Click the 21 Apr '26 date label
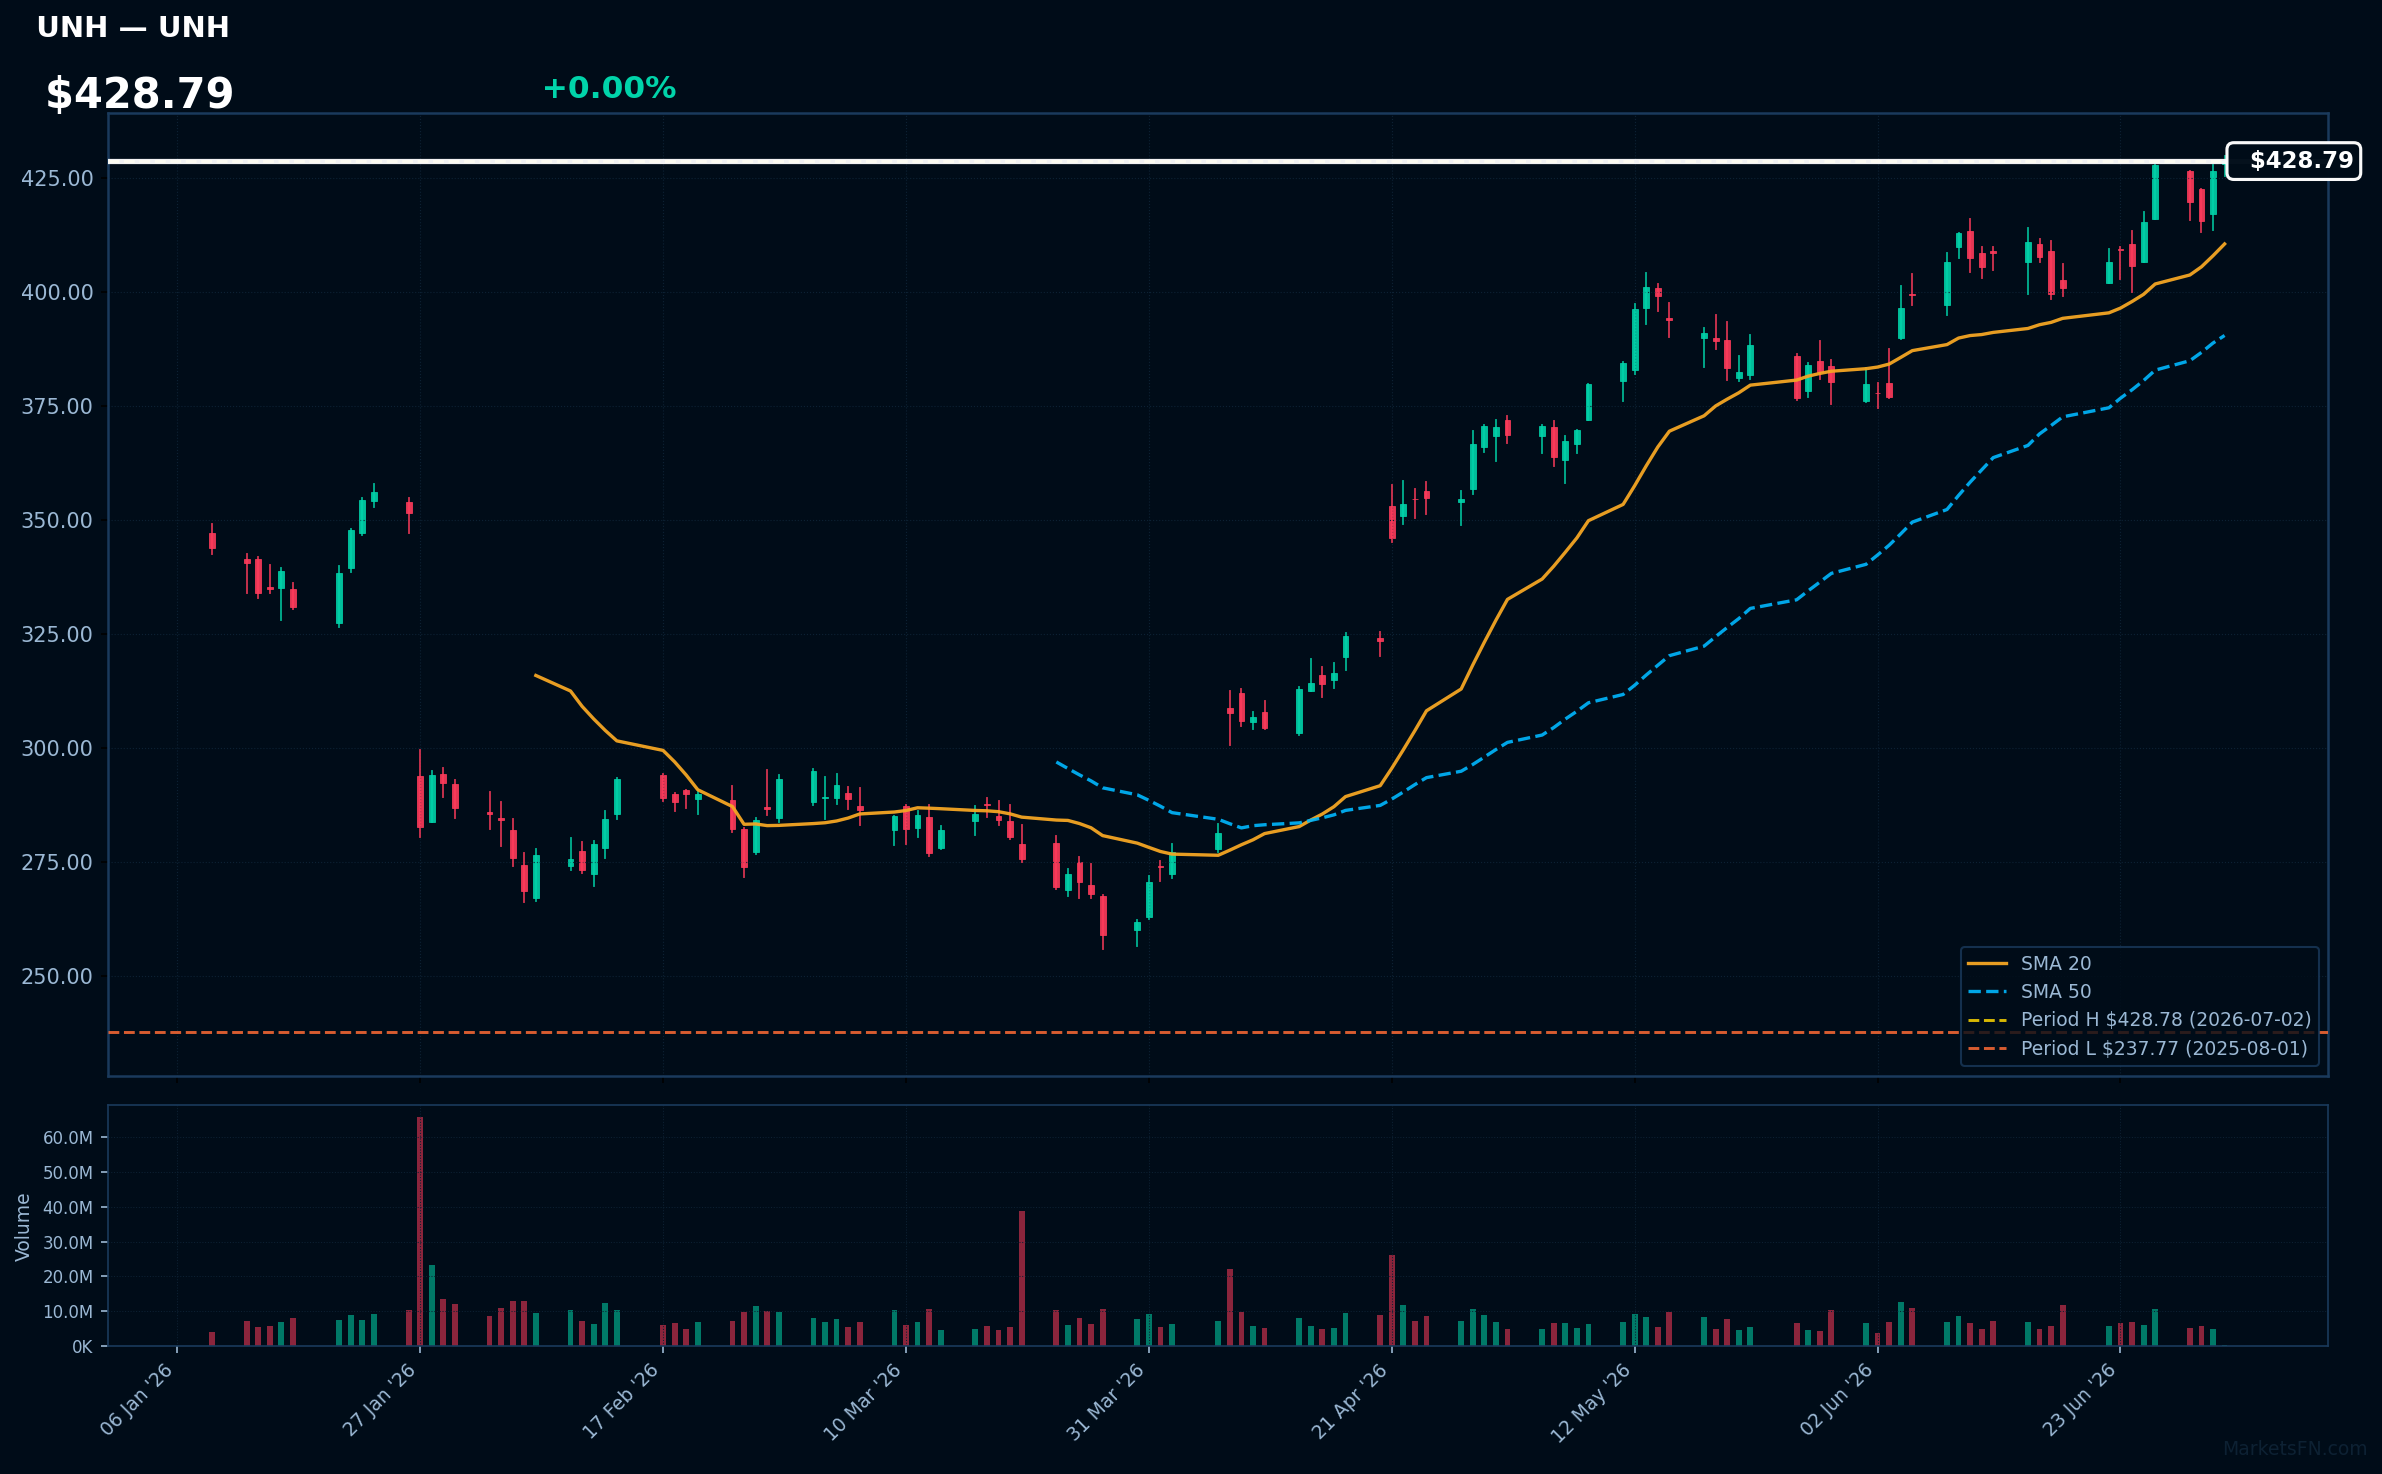This screenshot has height=1474, width=2382. click(1350, 1401)
